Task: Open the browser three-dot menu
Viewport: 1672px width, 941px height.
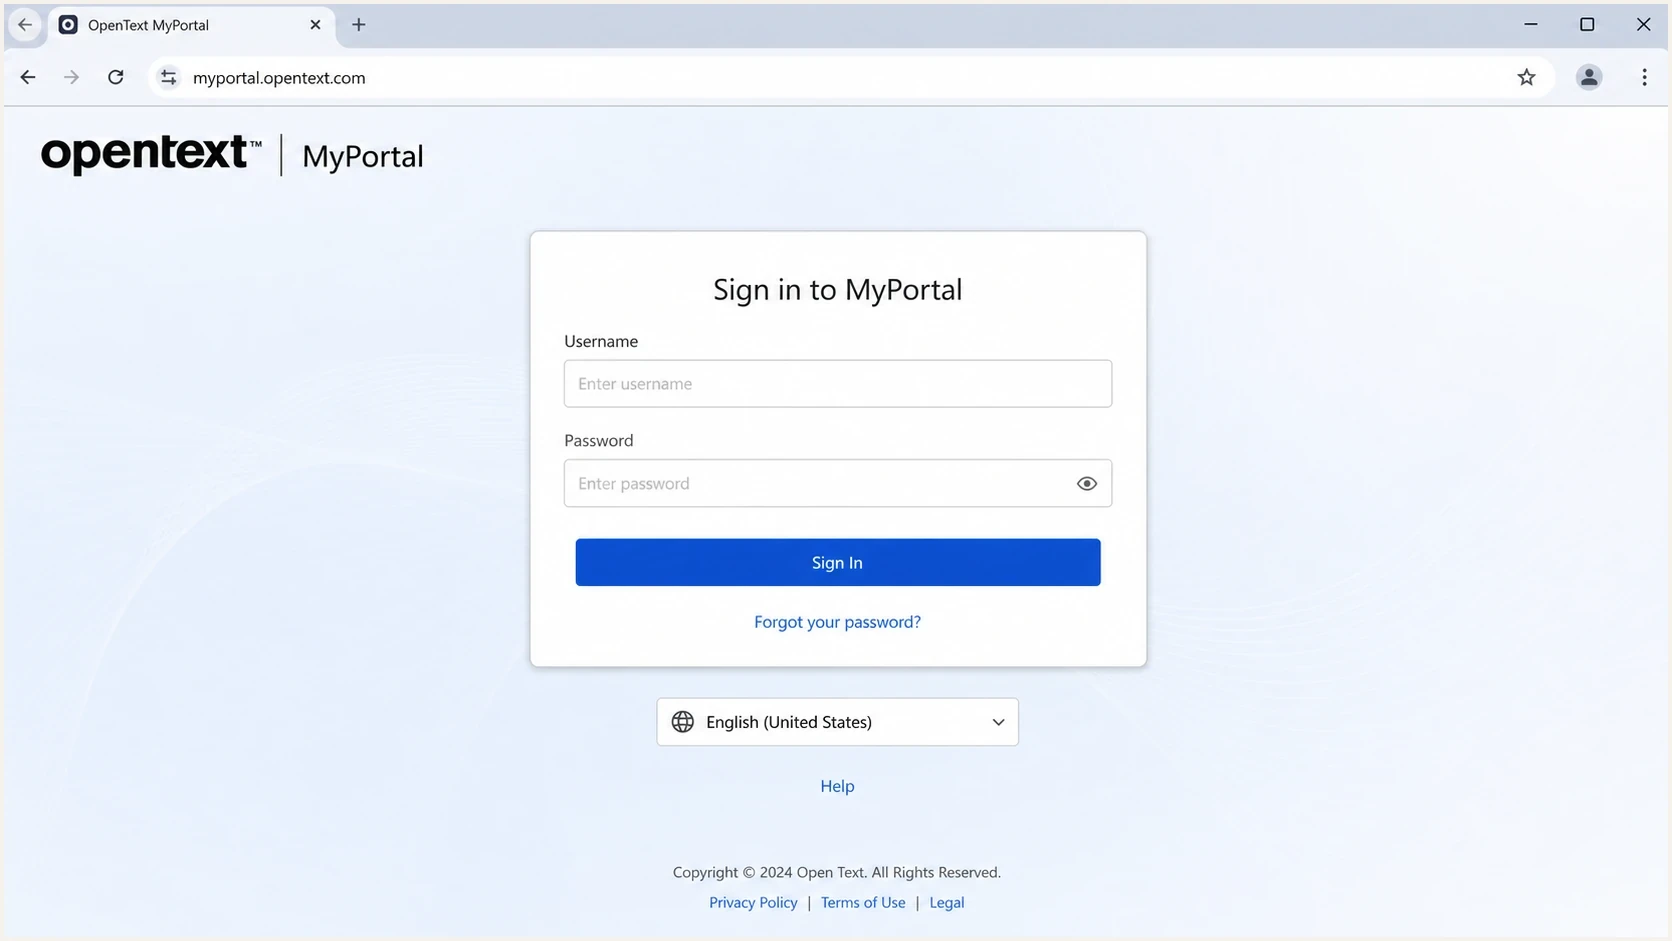Action: pos(1644,77)
